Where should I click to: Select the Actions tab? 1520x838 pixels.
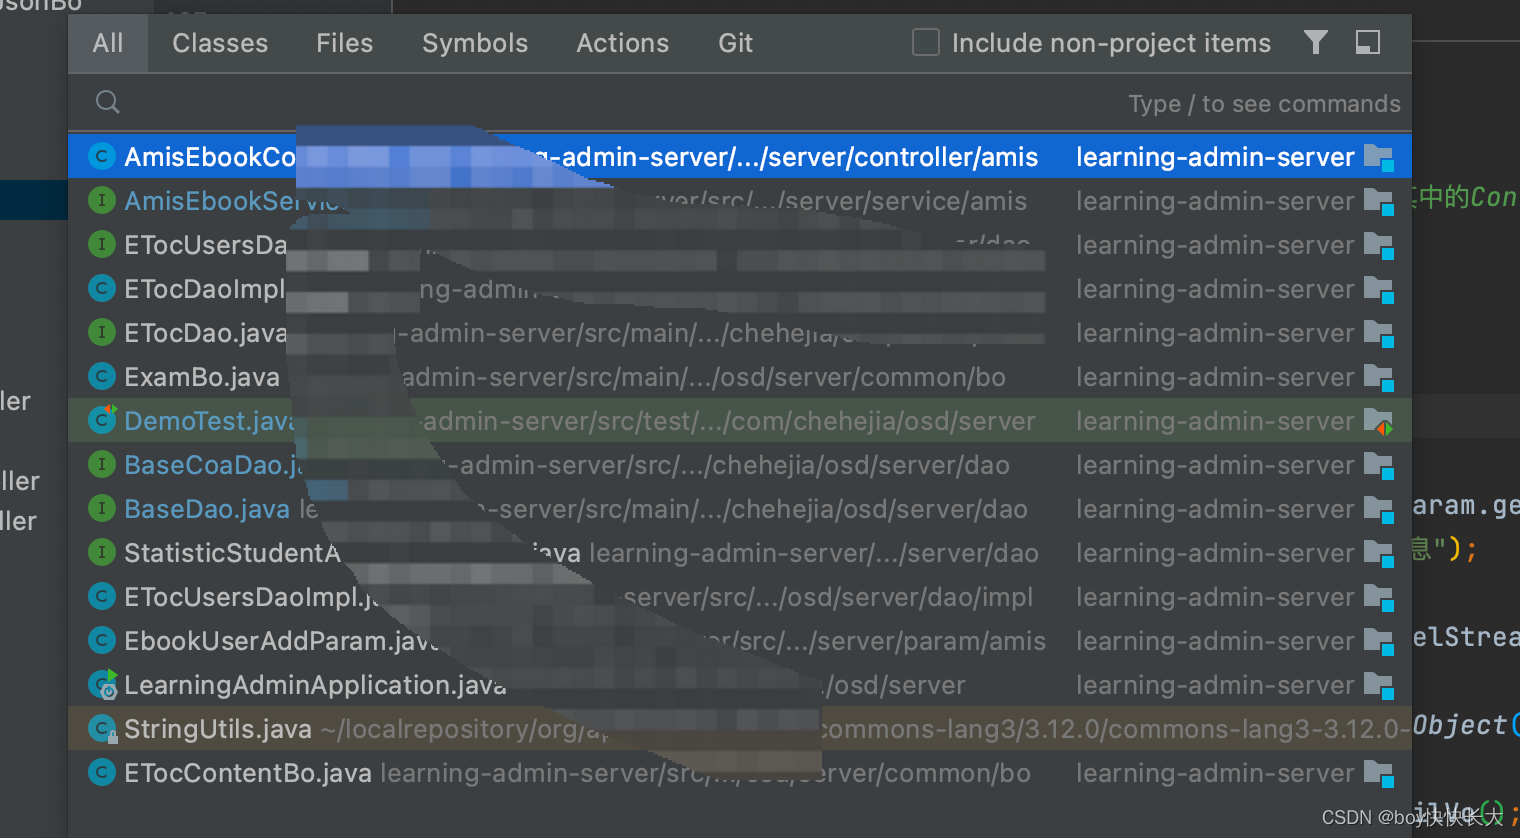click(622, 43)
